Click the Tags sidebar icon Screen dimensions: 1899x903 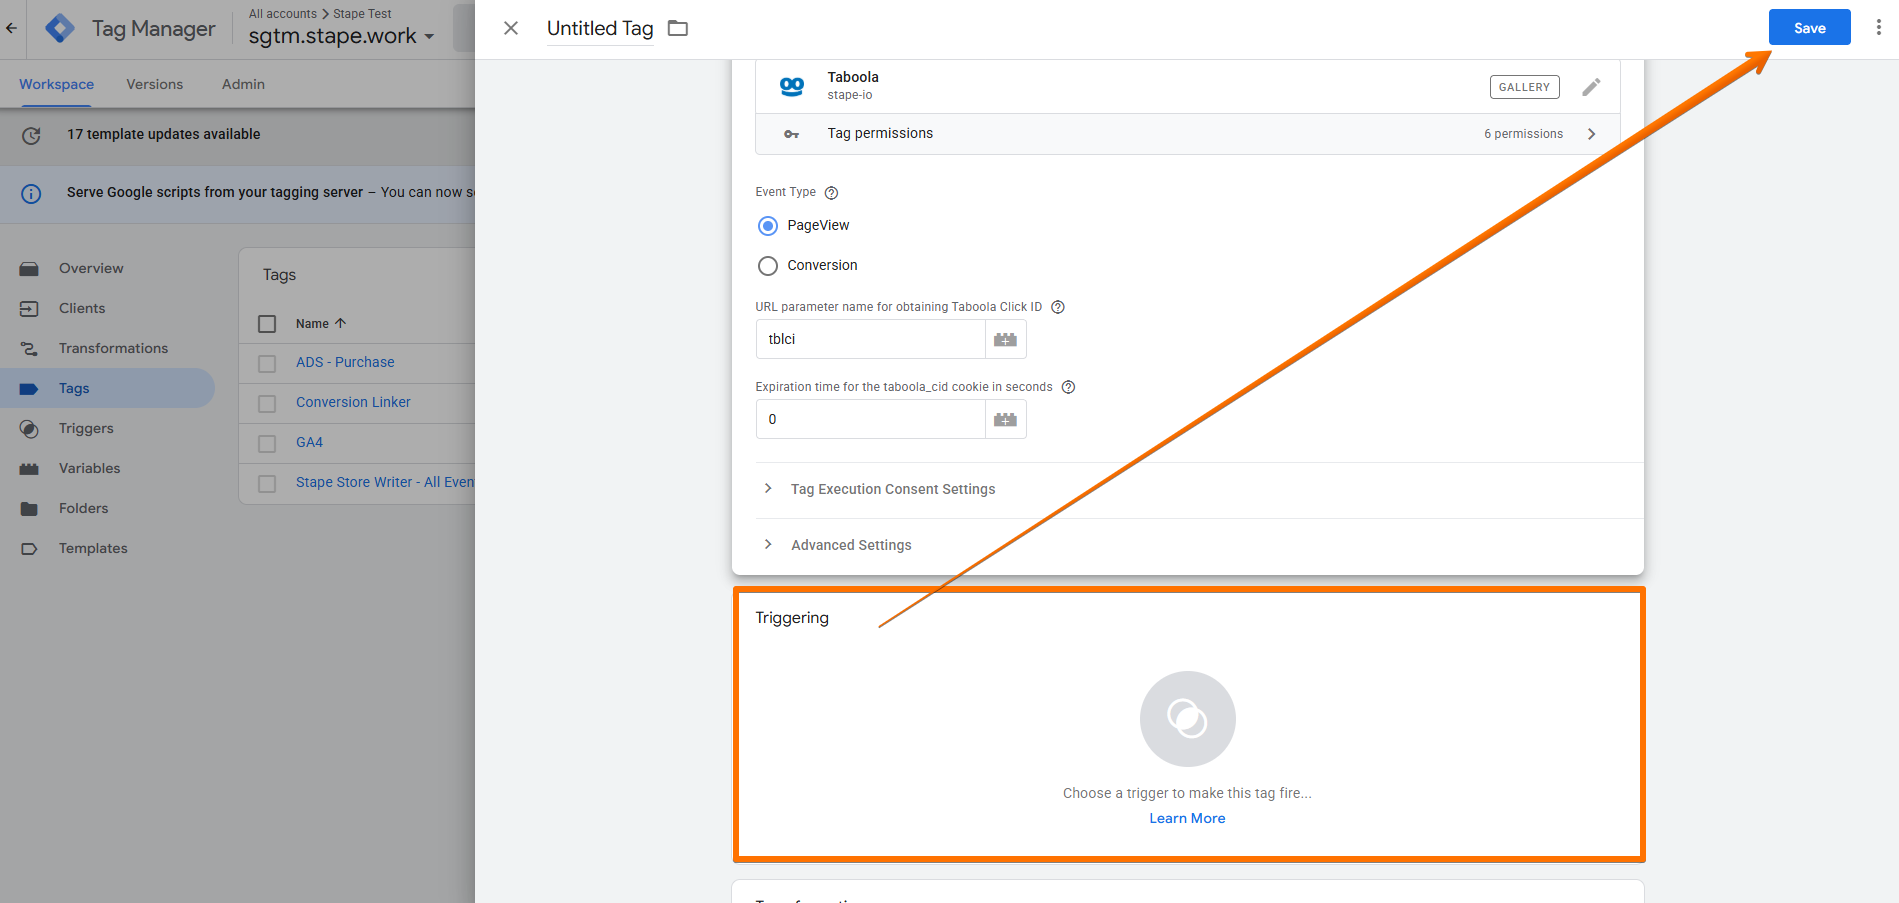pyautogui.click(x=29, y=389)
